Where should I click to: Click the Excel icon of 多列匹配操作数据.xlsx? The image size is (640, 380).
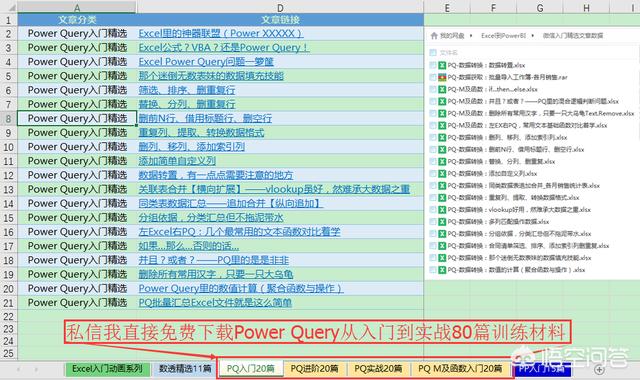pos(442,222)
